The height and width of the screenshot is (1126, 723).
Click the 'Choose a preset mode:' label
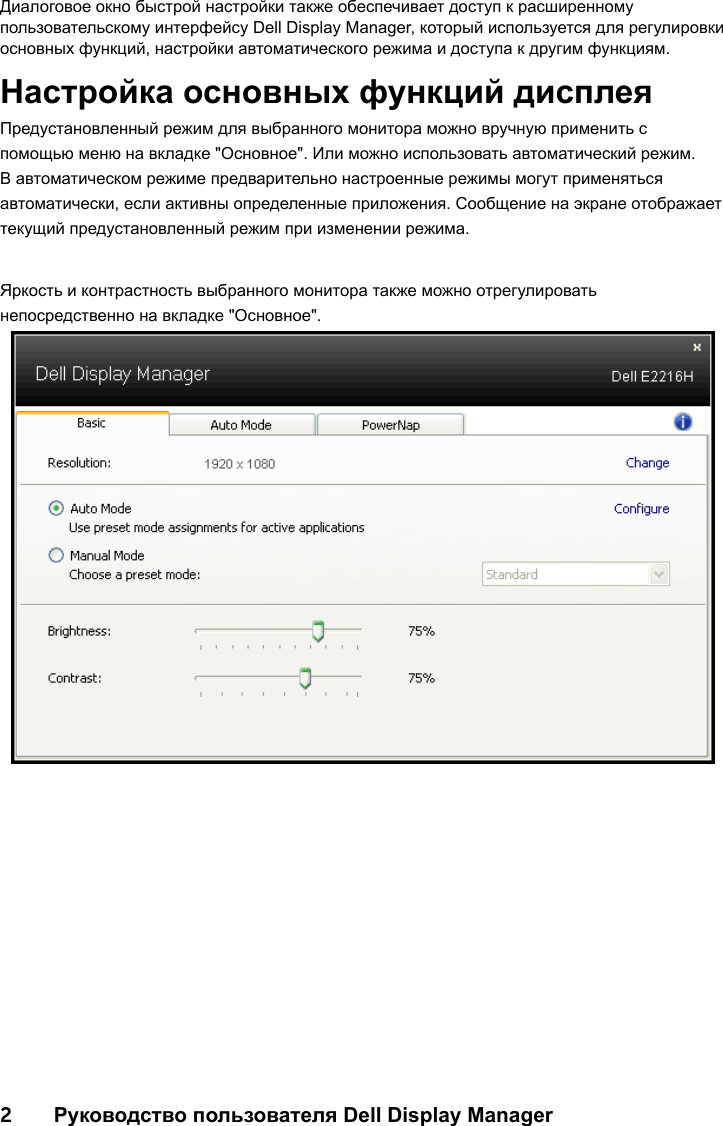click(135, 574)
